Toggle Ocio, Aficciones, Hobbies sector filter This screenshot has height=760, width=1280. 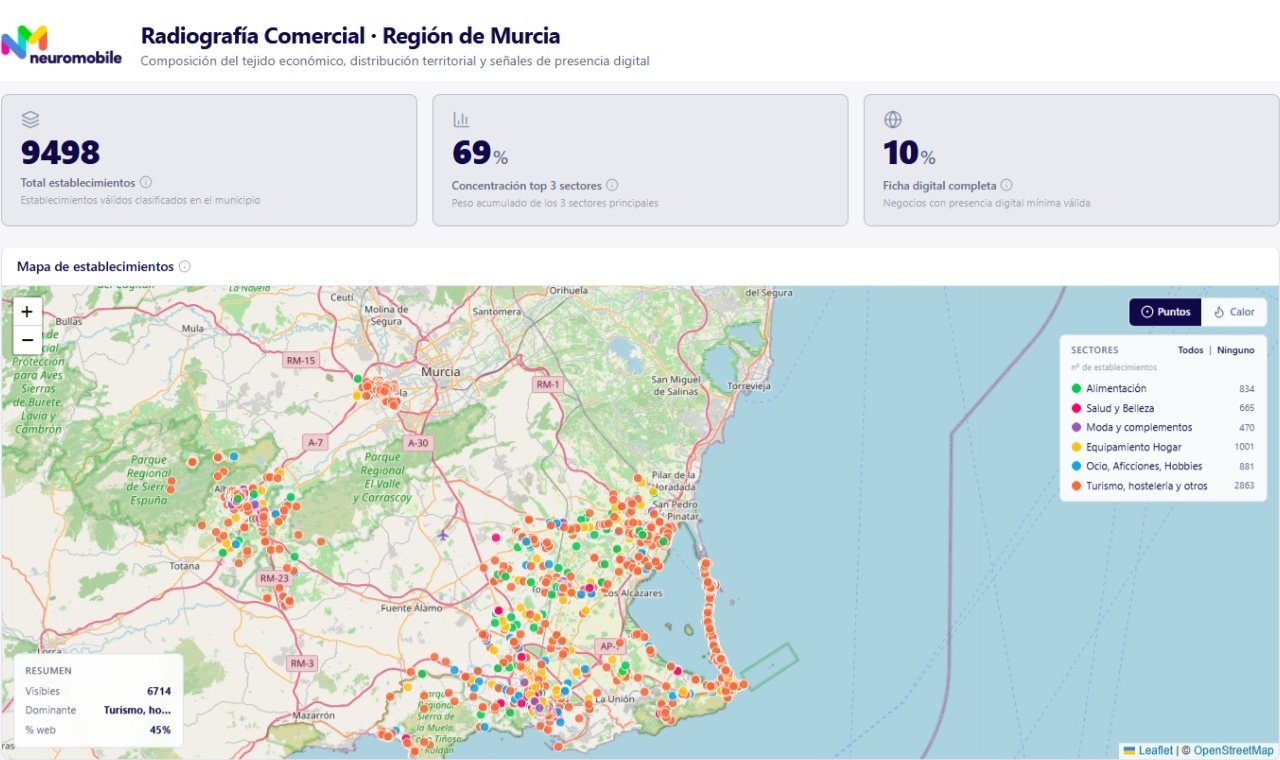pos(1162,466)
